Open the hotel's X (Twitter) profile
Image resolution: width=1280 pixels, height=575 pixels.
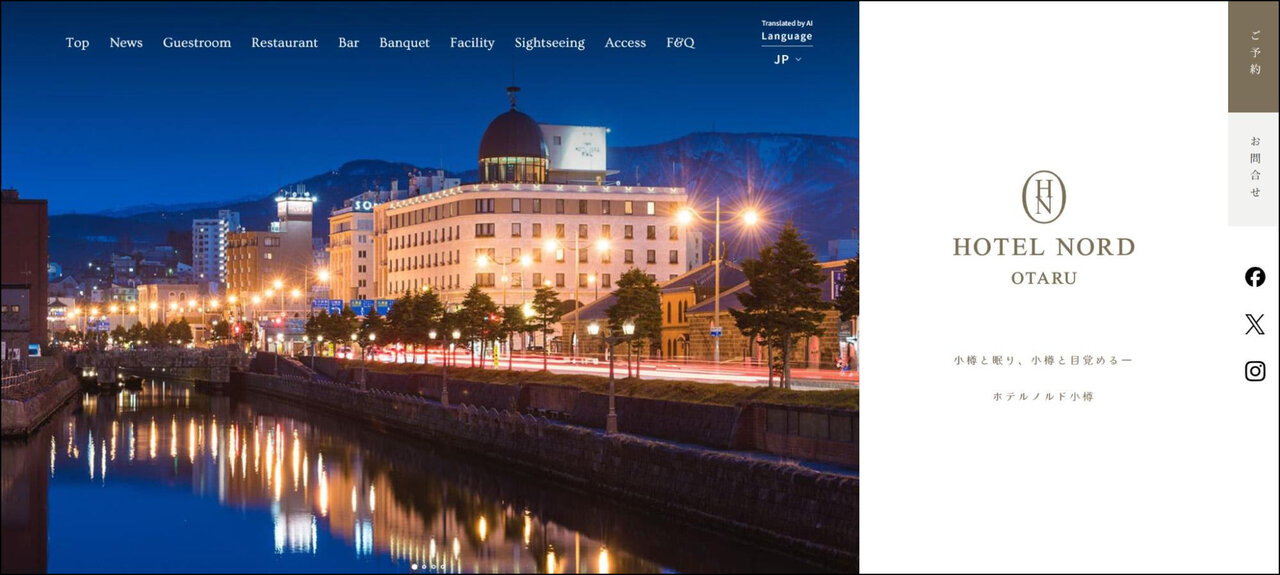(1254, 324)
